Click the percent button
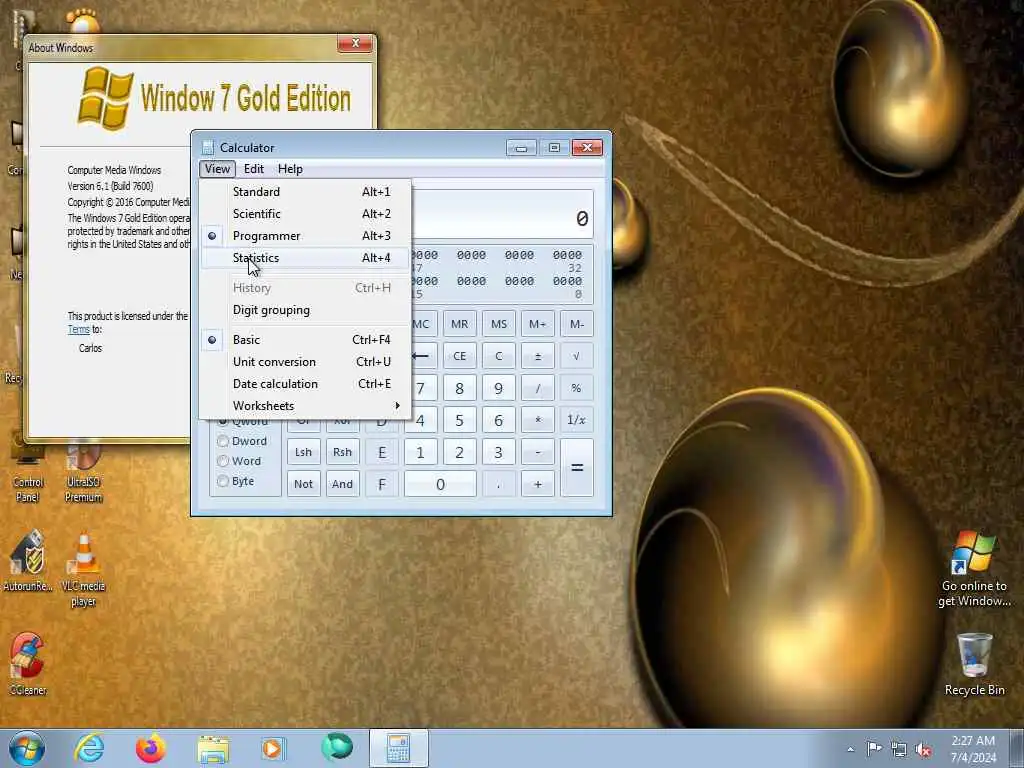The image size is (1024, 768). click(577, 388)
